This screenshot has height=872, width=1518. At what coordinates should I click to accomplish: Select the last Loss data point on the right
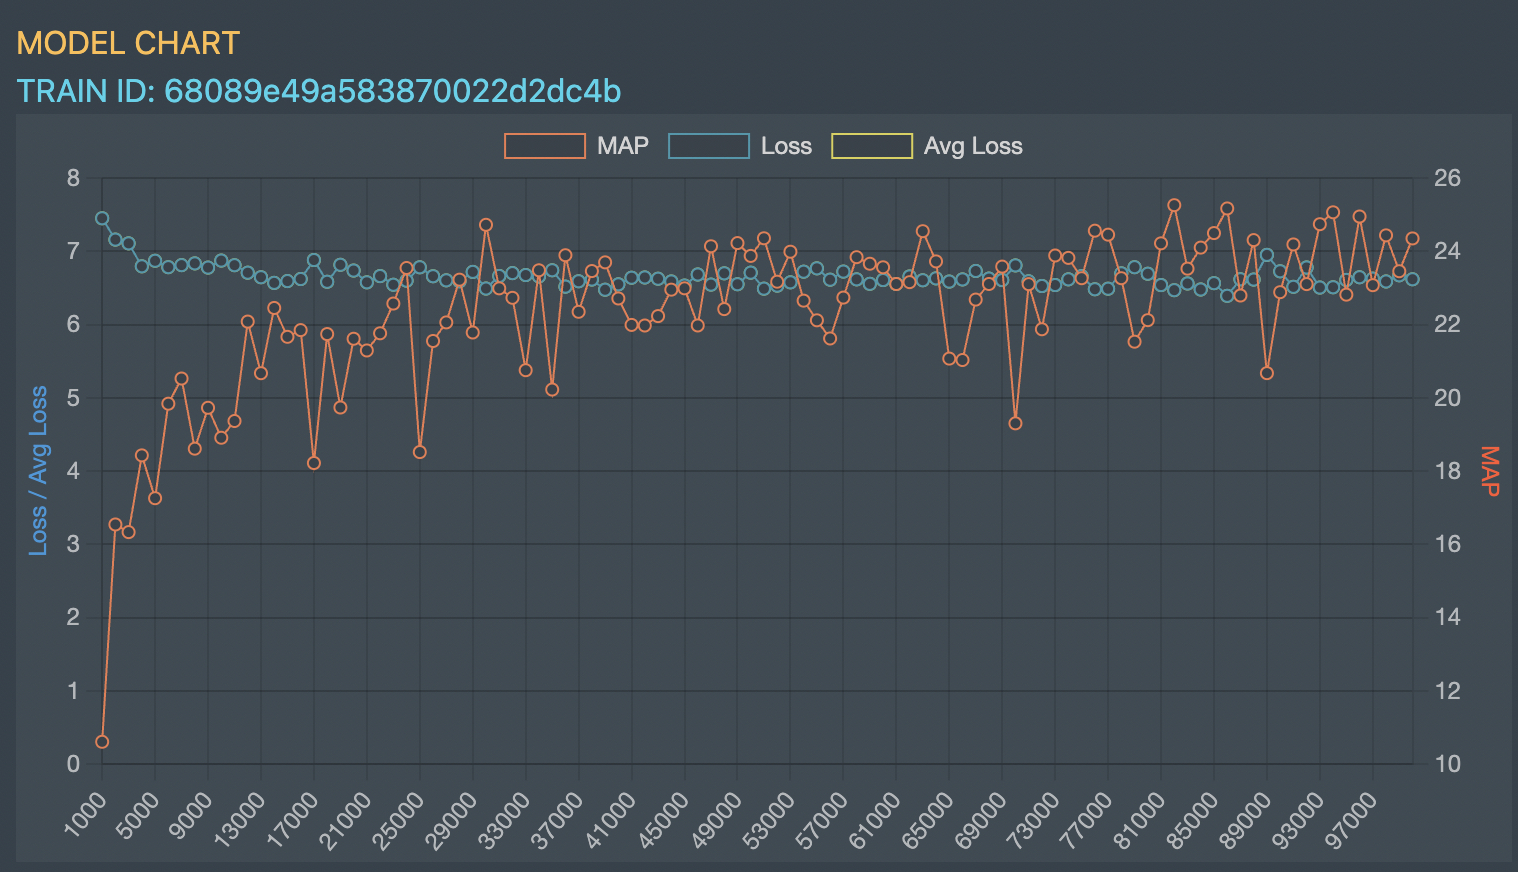[x=1412, y=279]
